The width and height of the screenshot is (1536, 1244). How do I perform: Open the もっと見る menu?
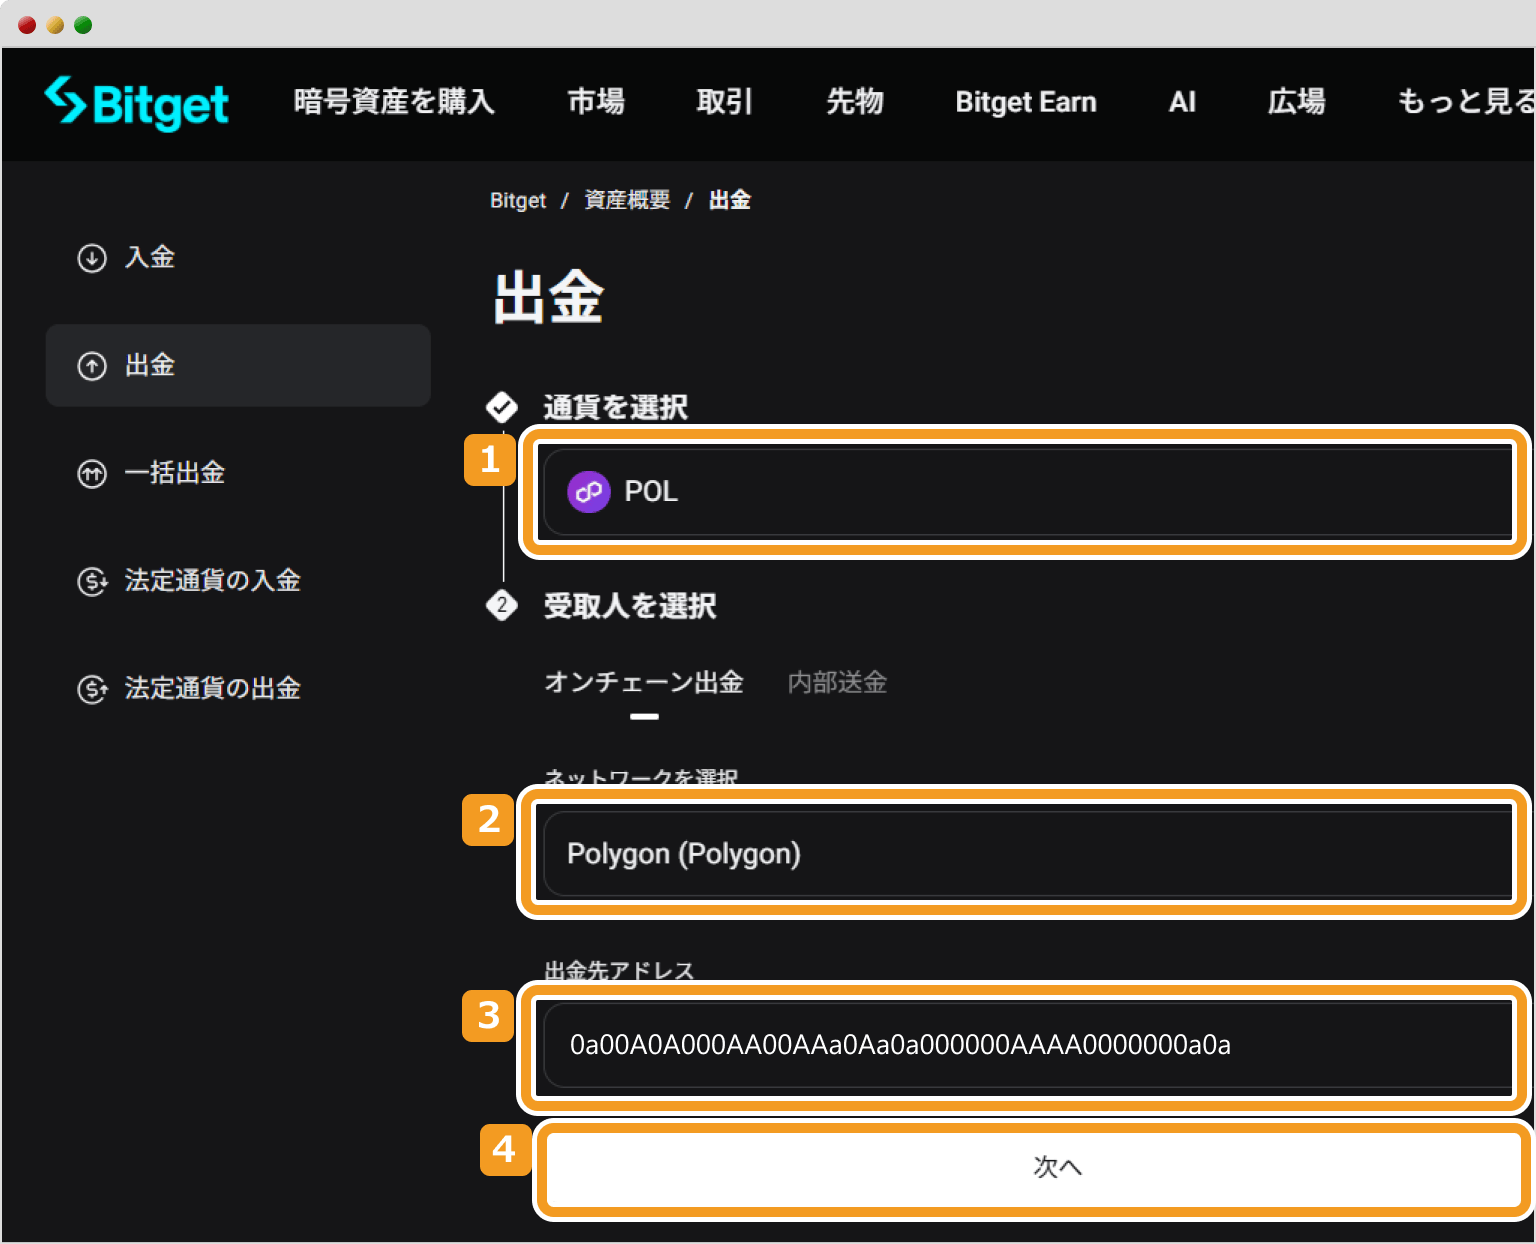point(1465,102)
